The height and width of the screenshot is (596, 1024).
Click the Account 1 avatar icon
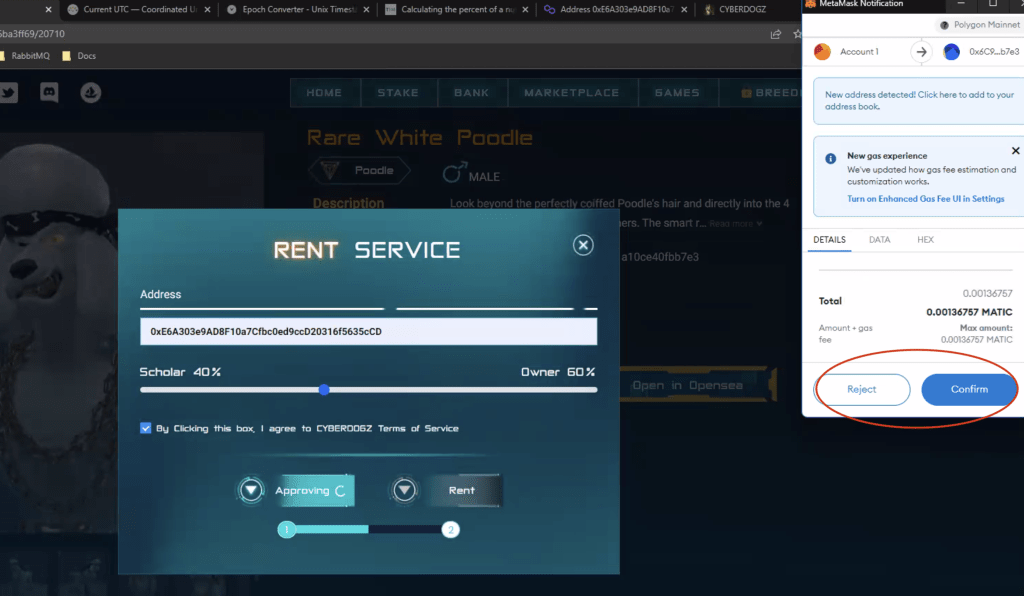click(822, 52)
